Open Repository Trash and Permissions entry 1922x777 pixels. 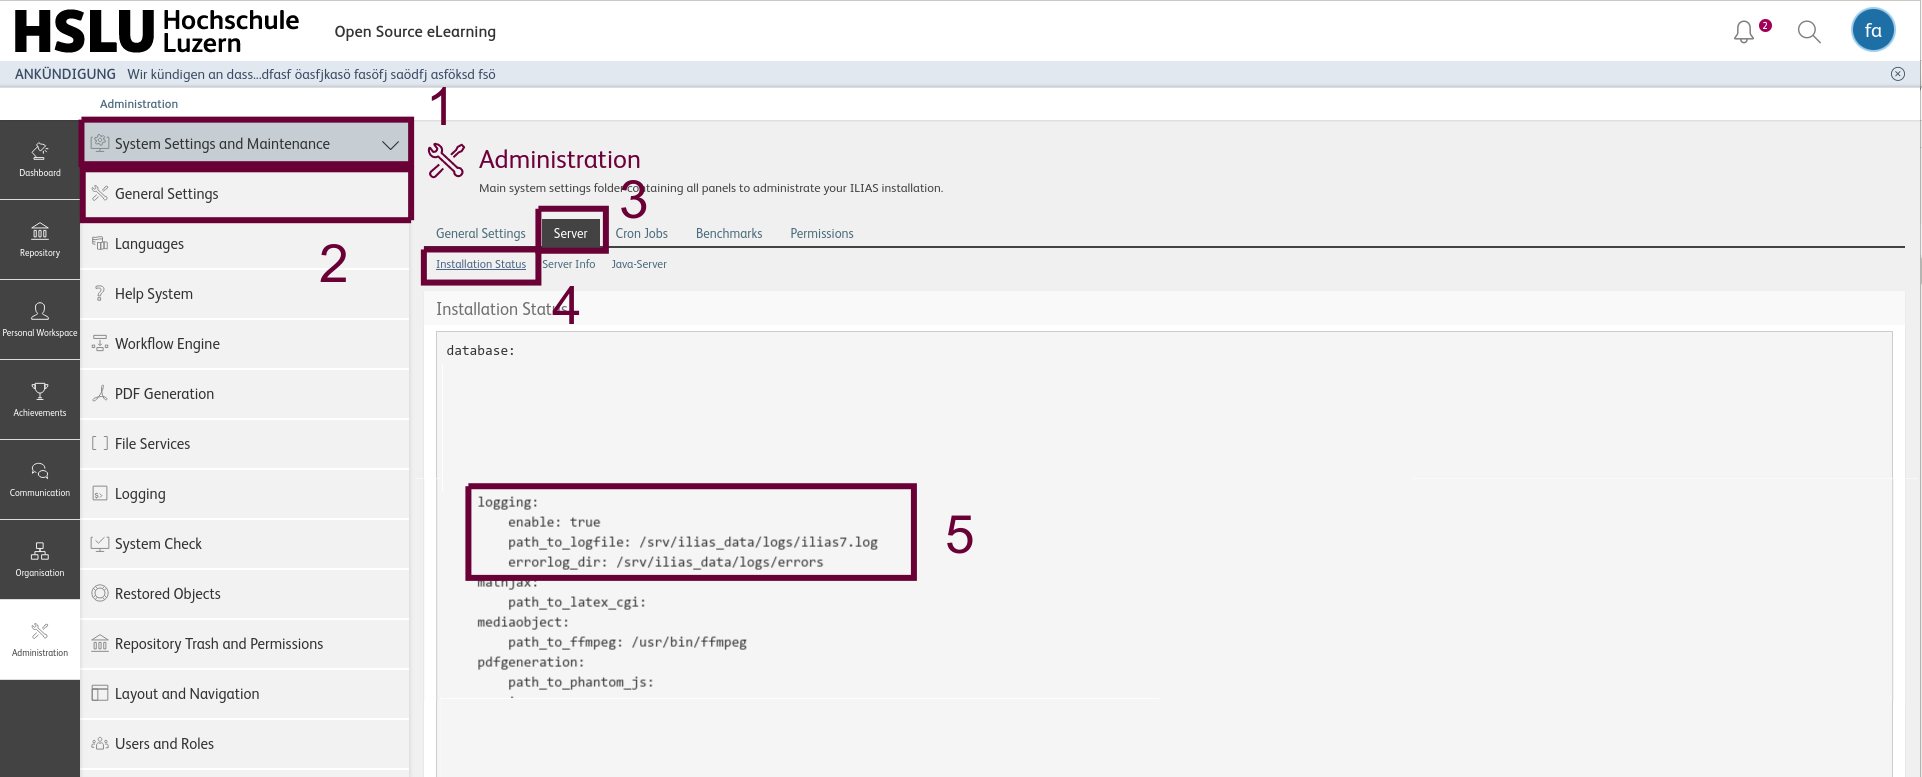(x=245, y=644)
